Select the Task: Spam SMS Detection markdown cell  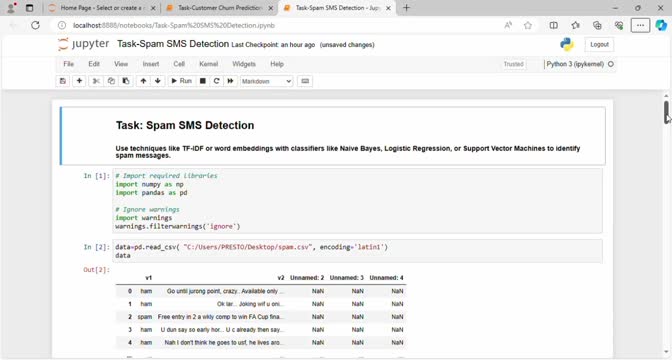point(333,136)
